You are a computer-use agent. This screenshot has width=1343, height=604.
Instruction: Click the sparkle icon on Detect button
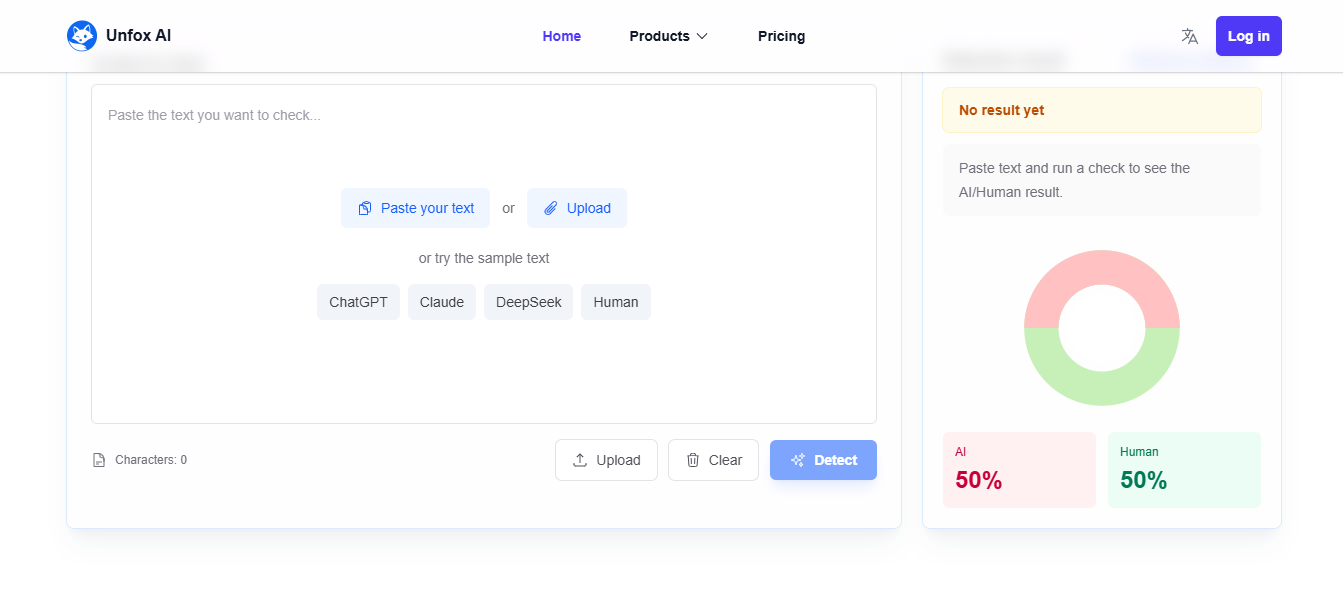[798, 460]
